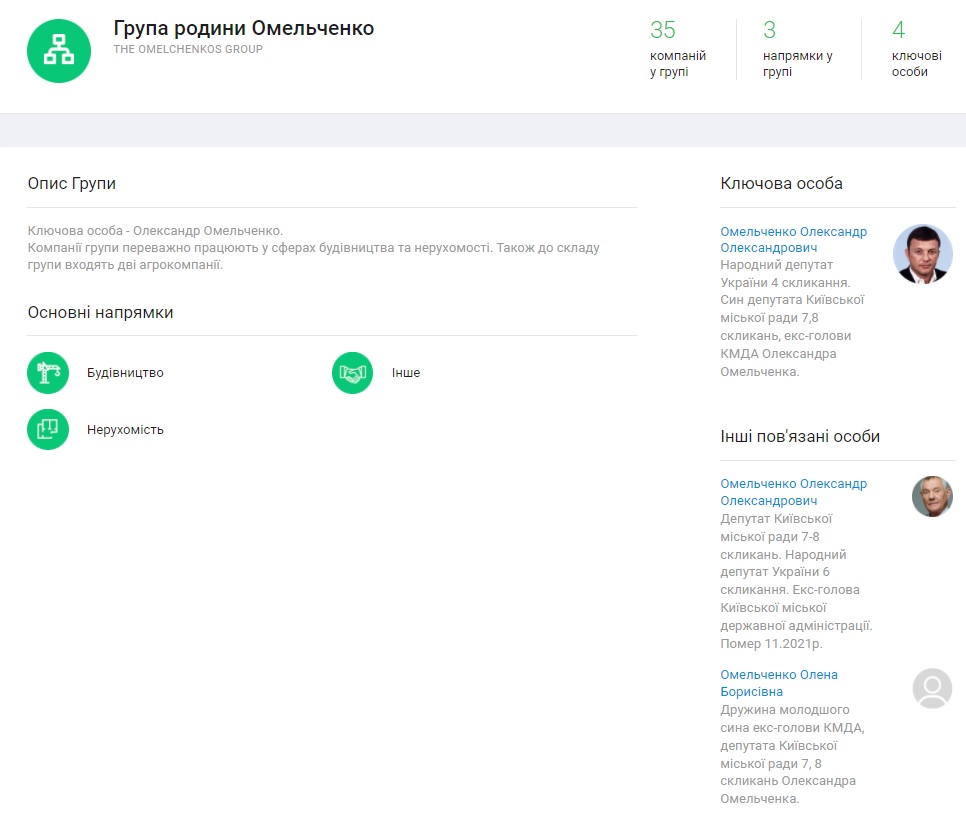Click THE OMELCHENKOS GROUP subtitle

[x=188, y=49]
